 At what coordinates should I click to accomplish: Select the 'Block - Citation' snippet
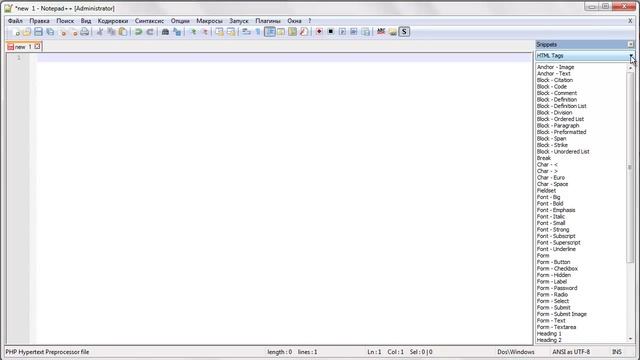(x=555, y=80)
